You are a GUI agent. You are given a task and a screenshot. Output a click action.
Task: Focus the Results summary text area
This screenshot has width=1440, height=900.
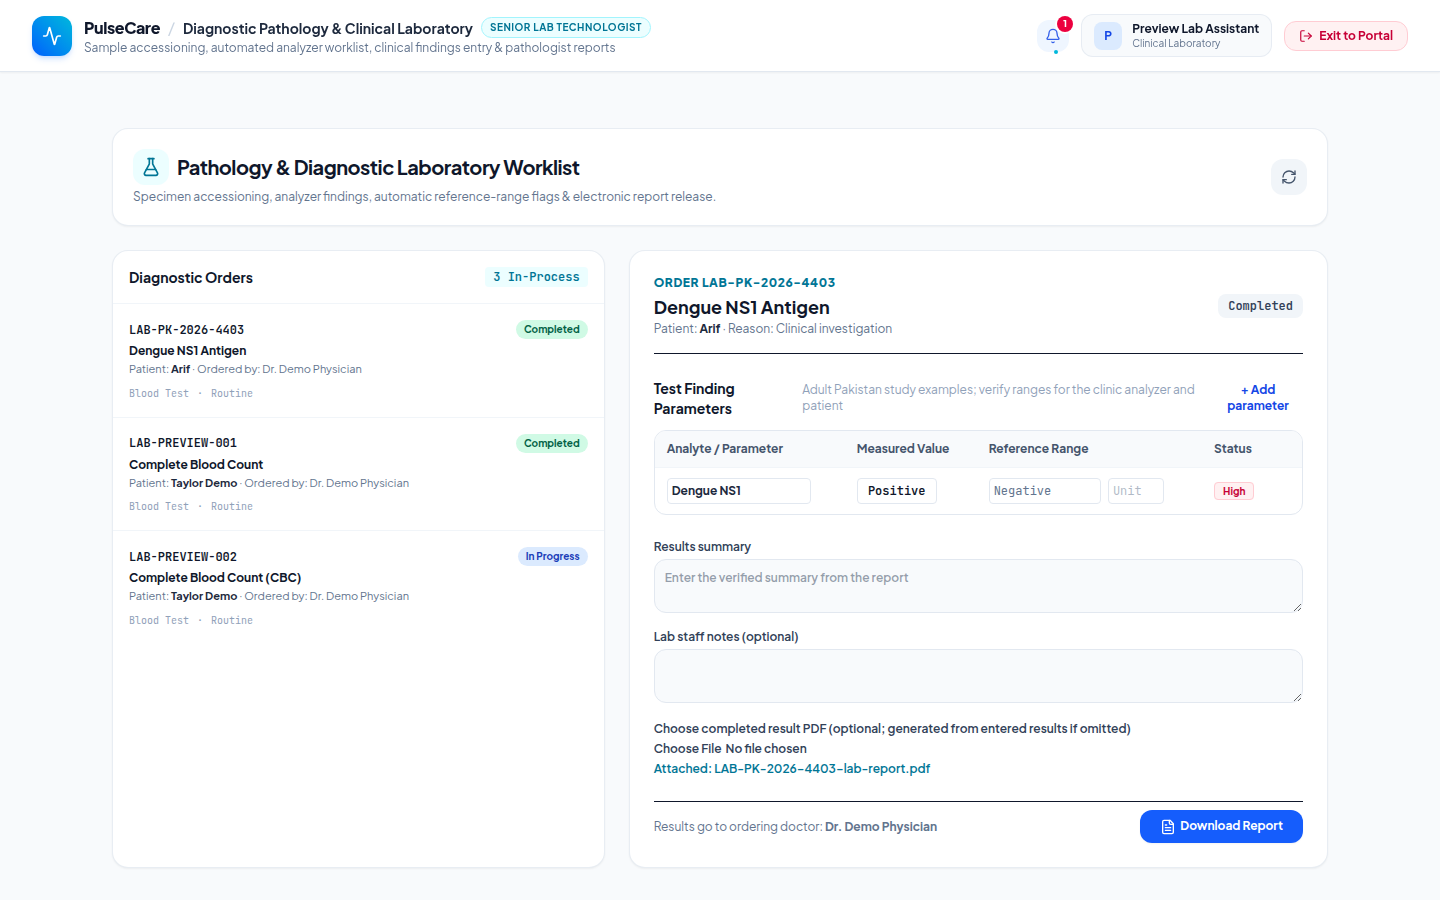(978, 586)
